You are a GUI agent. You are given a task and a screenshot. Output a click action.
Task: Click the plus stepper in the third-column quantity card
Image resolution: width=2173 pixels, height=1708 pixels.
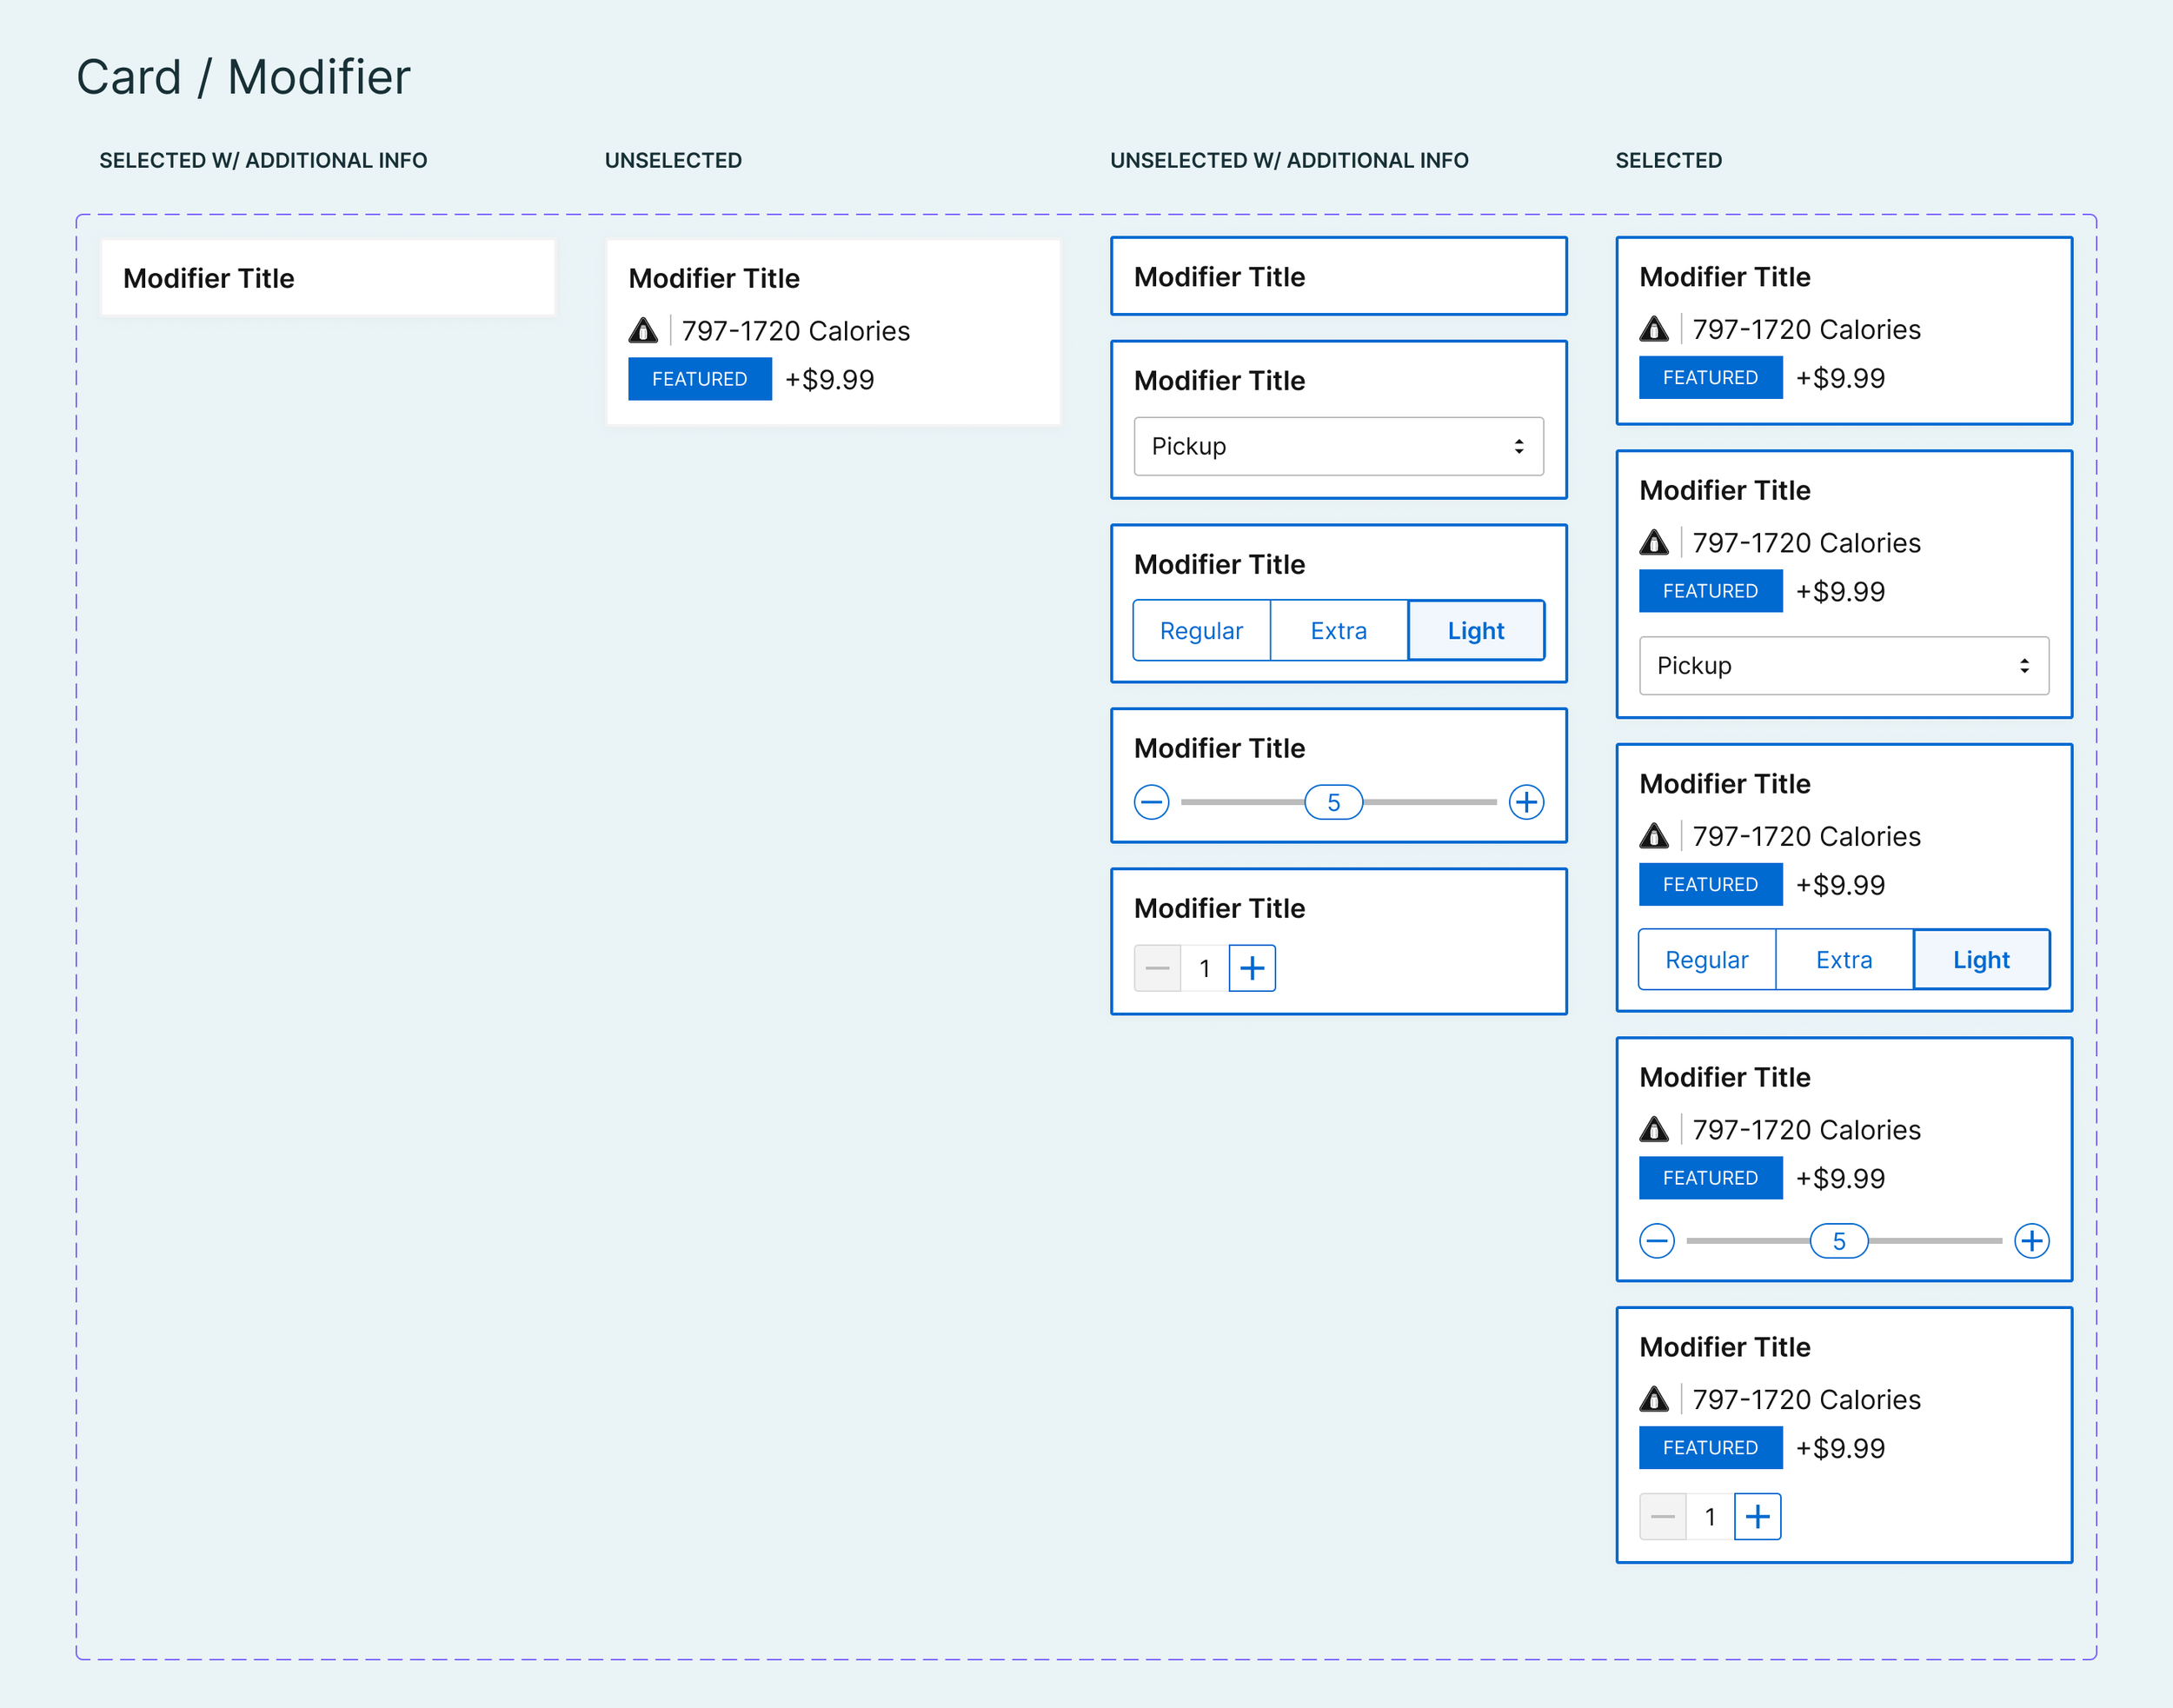point(1252,968)
